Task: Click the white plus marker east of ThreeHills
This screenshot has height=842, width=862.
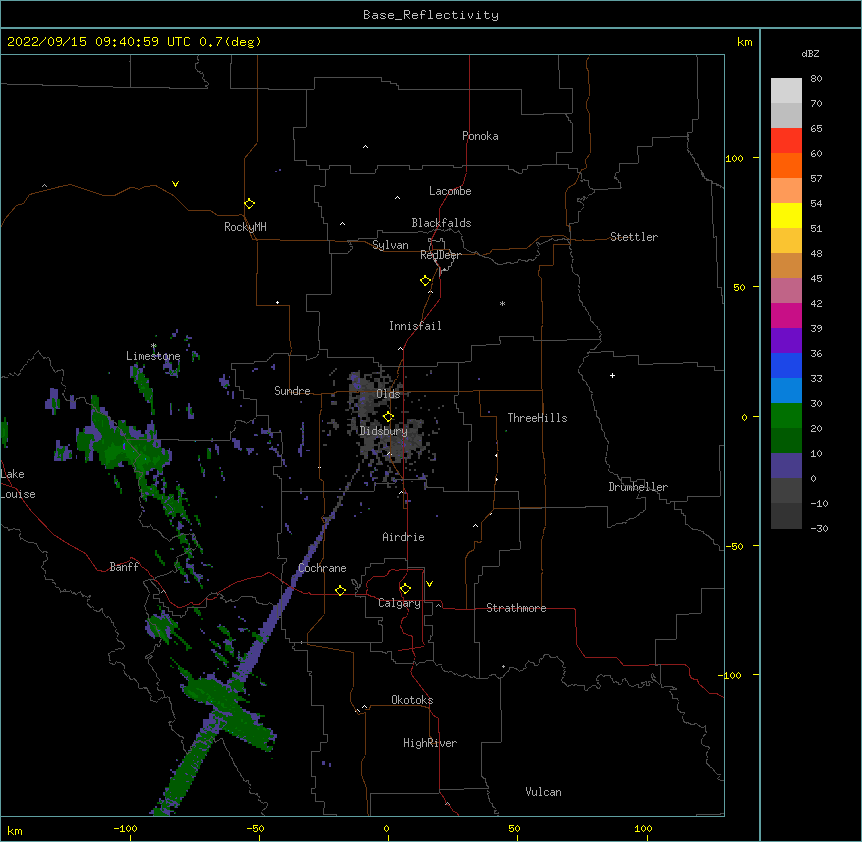Action: [x=612, y=375]
